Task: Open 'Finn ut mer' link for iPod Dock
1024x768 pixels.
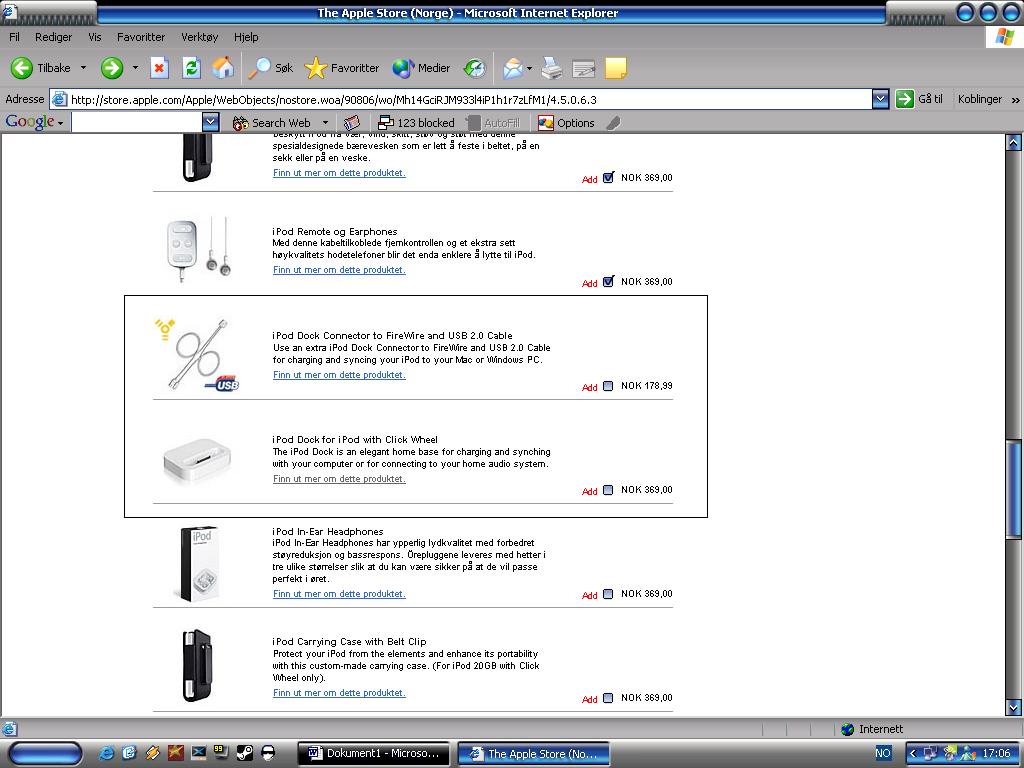Action: (x=339, y=479)
